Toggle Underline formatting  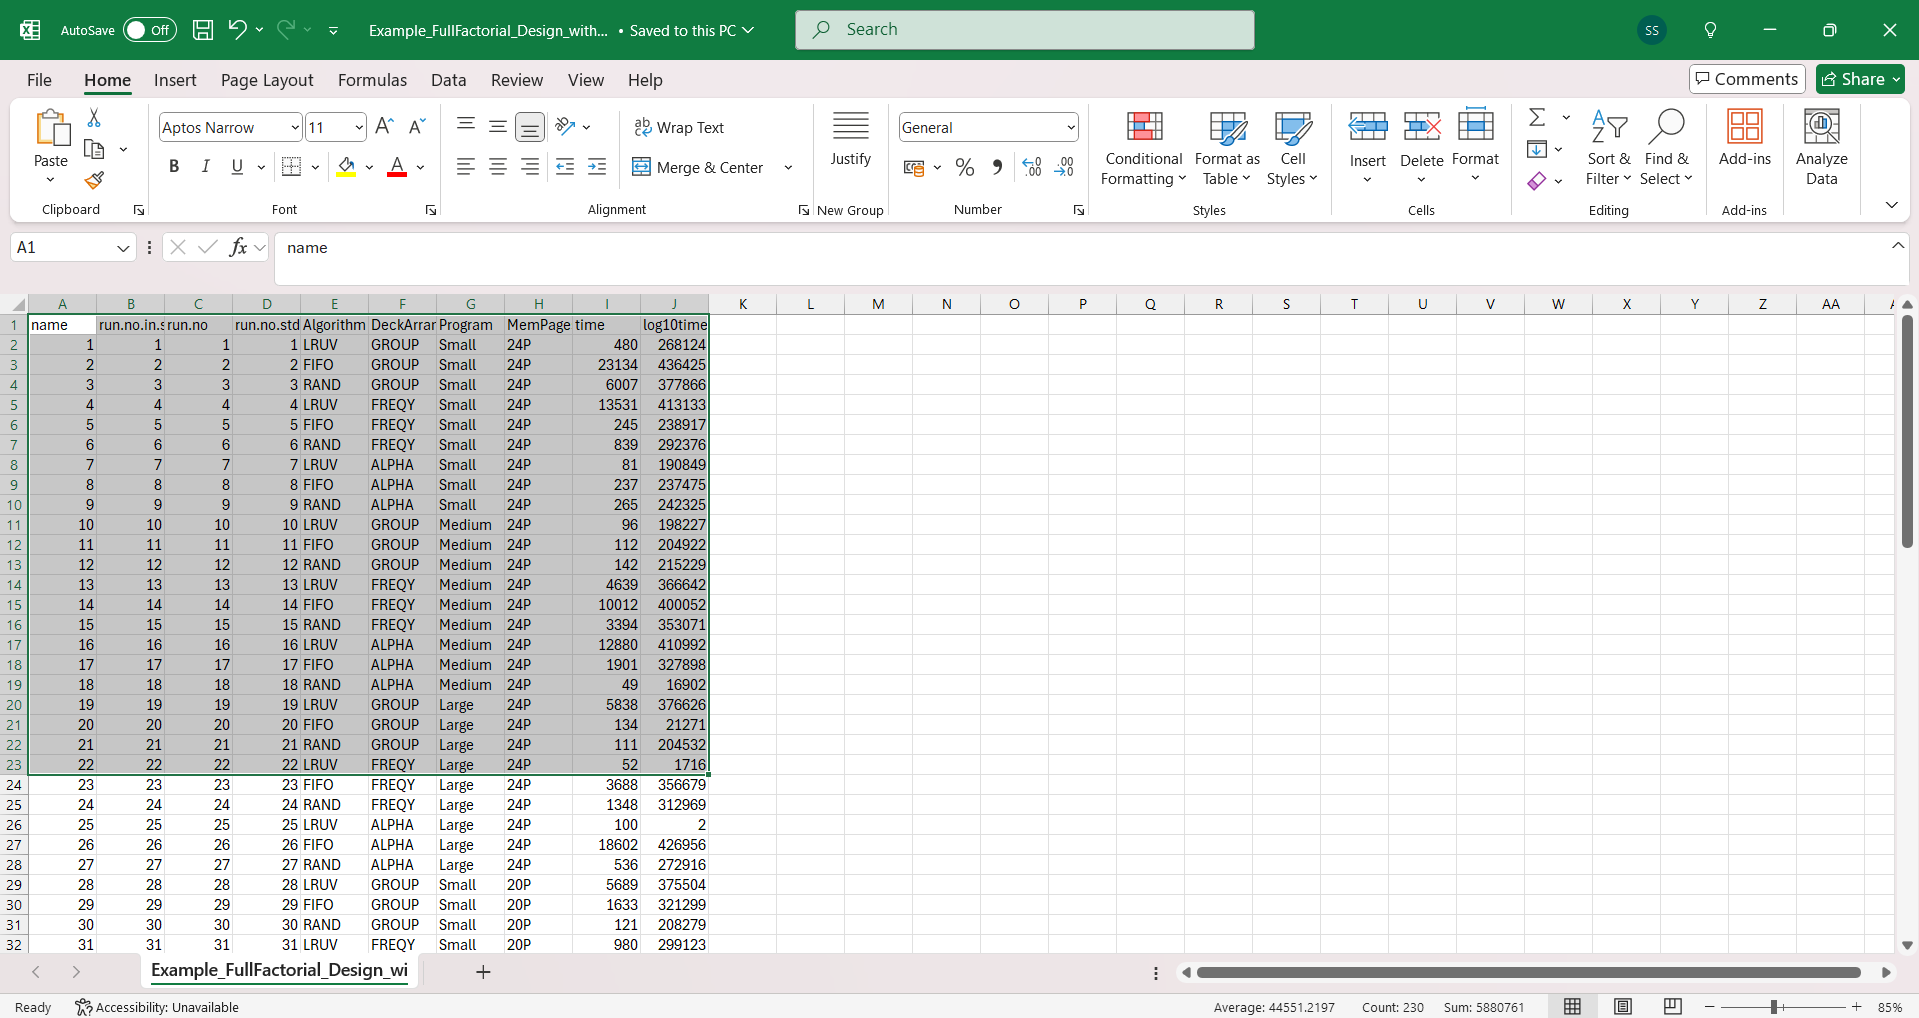[236, 166]
